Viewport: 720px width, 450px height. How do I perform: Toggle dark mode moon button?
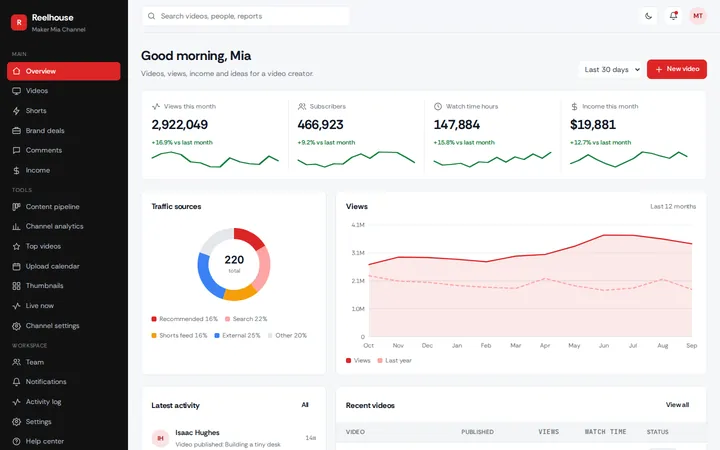coord(648,16)
